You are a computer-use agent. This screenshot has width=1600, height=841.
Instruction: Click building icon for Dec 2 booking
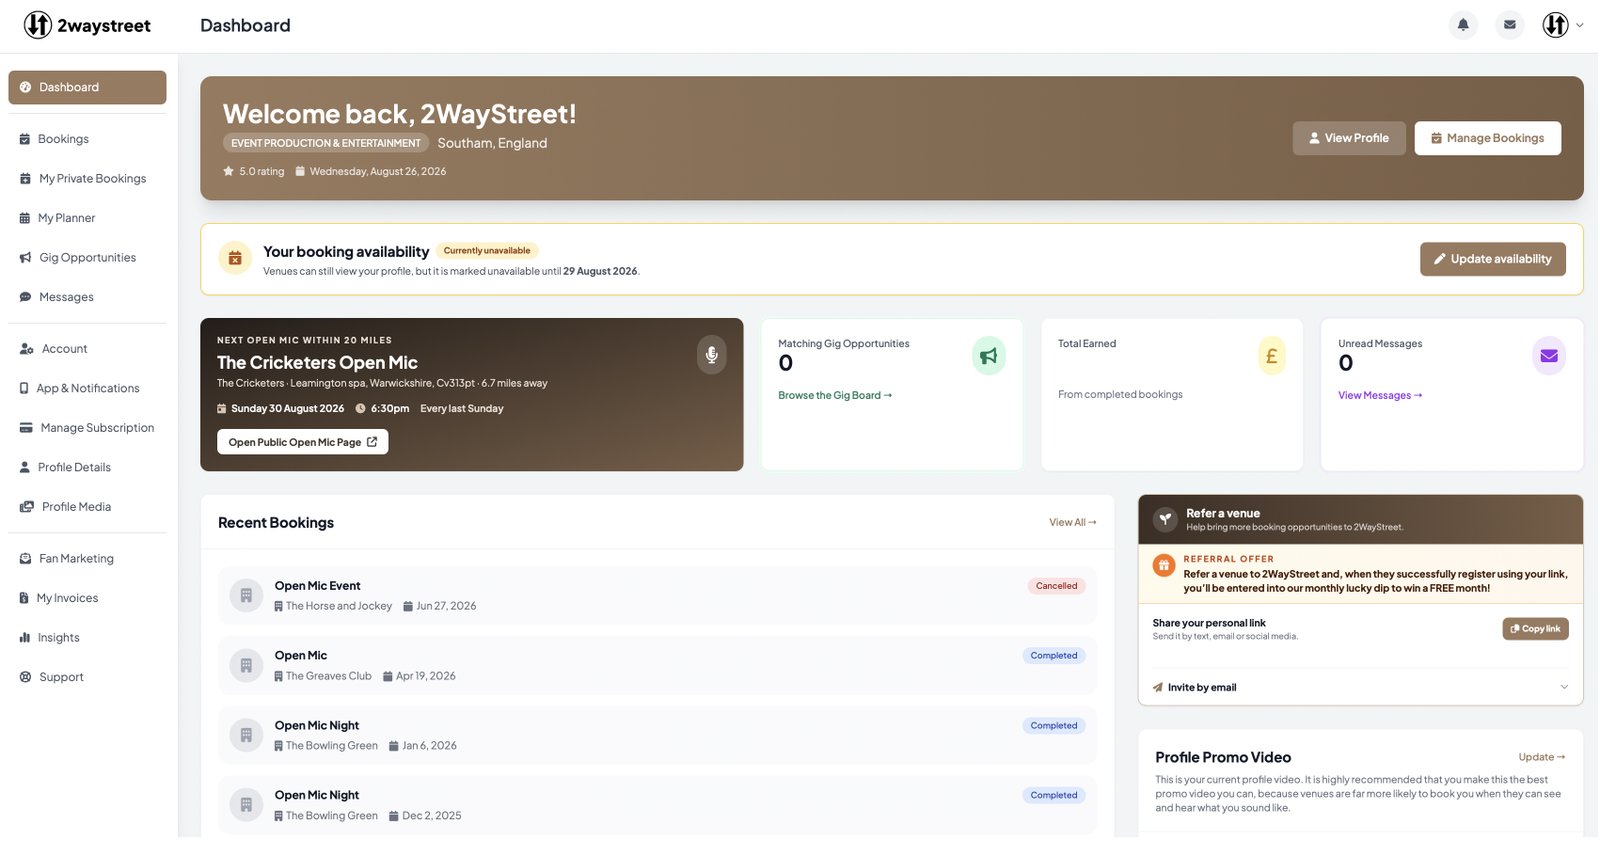coord(246,806)
